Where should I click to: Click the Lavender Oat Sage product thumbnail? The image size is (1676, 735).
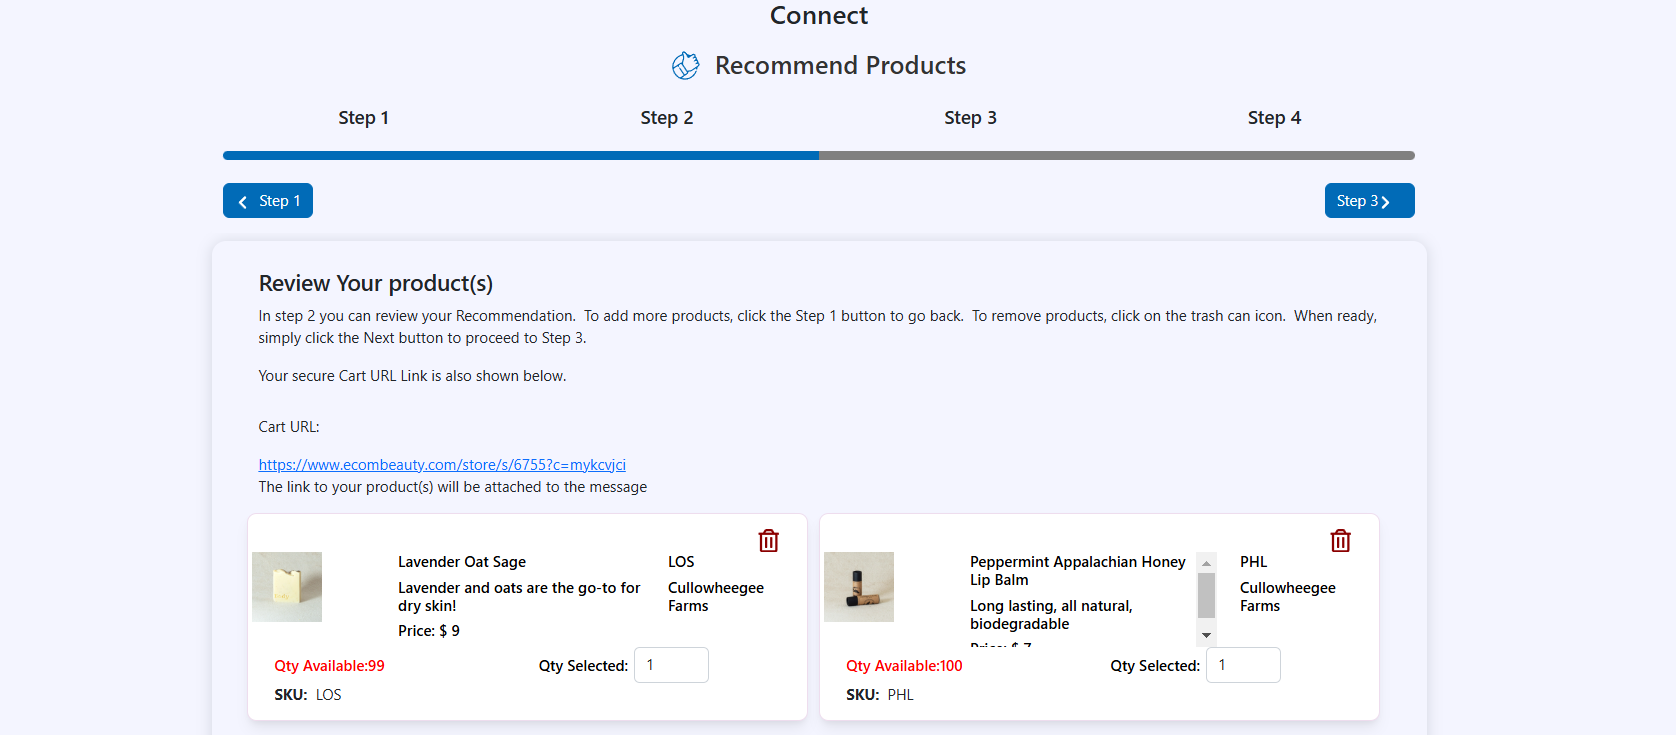coord(287,587)
